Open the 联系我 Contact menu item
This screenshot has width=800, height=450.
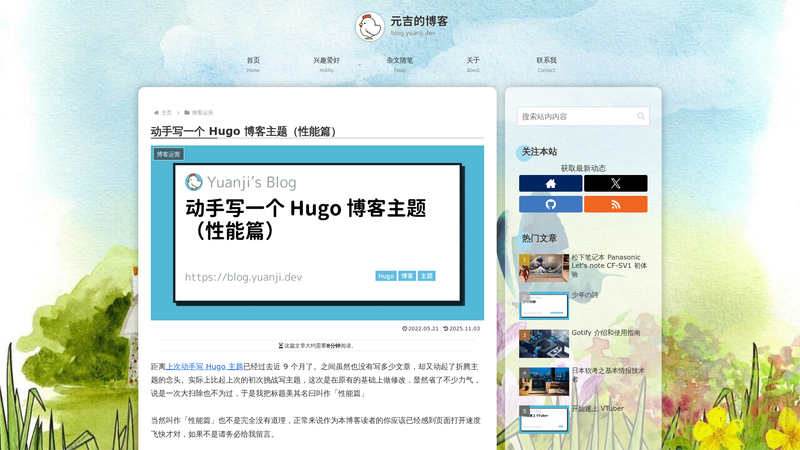tap(546, 64)
